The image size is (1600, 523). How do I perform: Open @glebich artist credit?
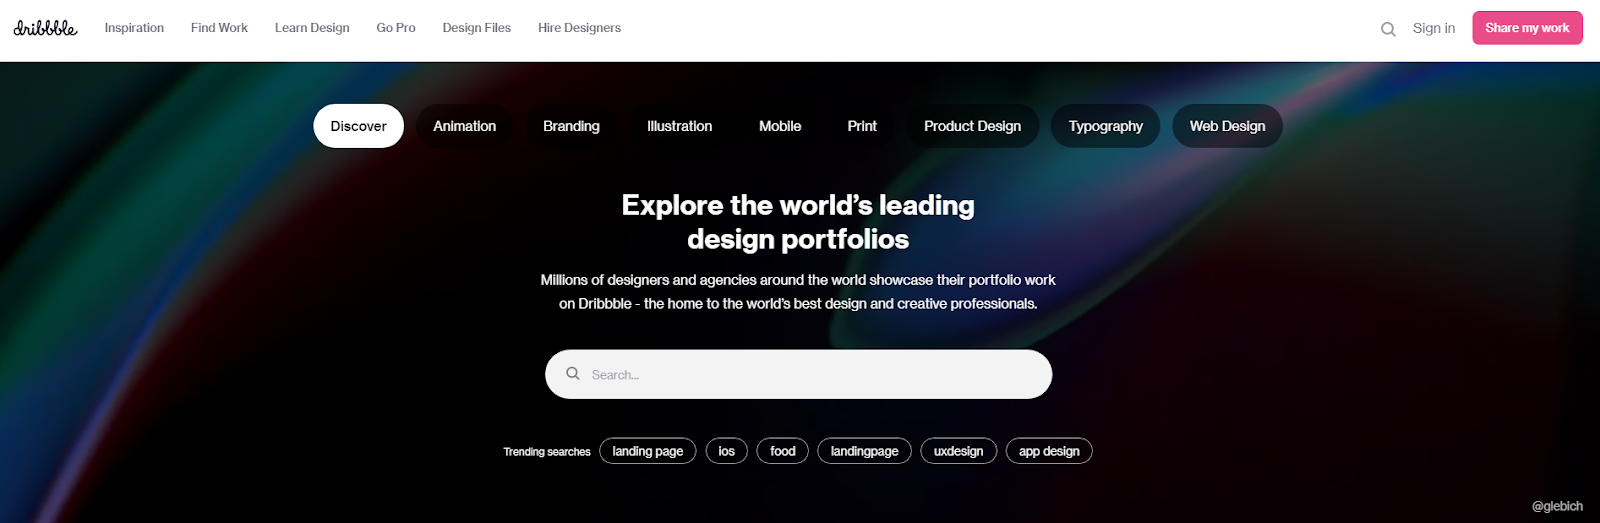1557,506
